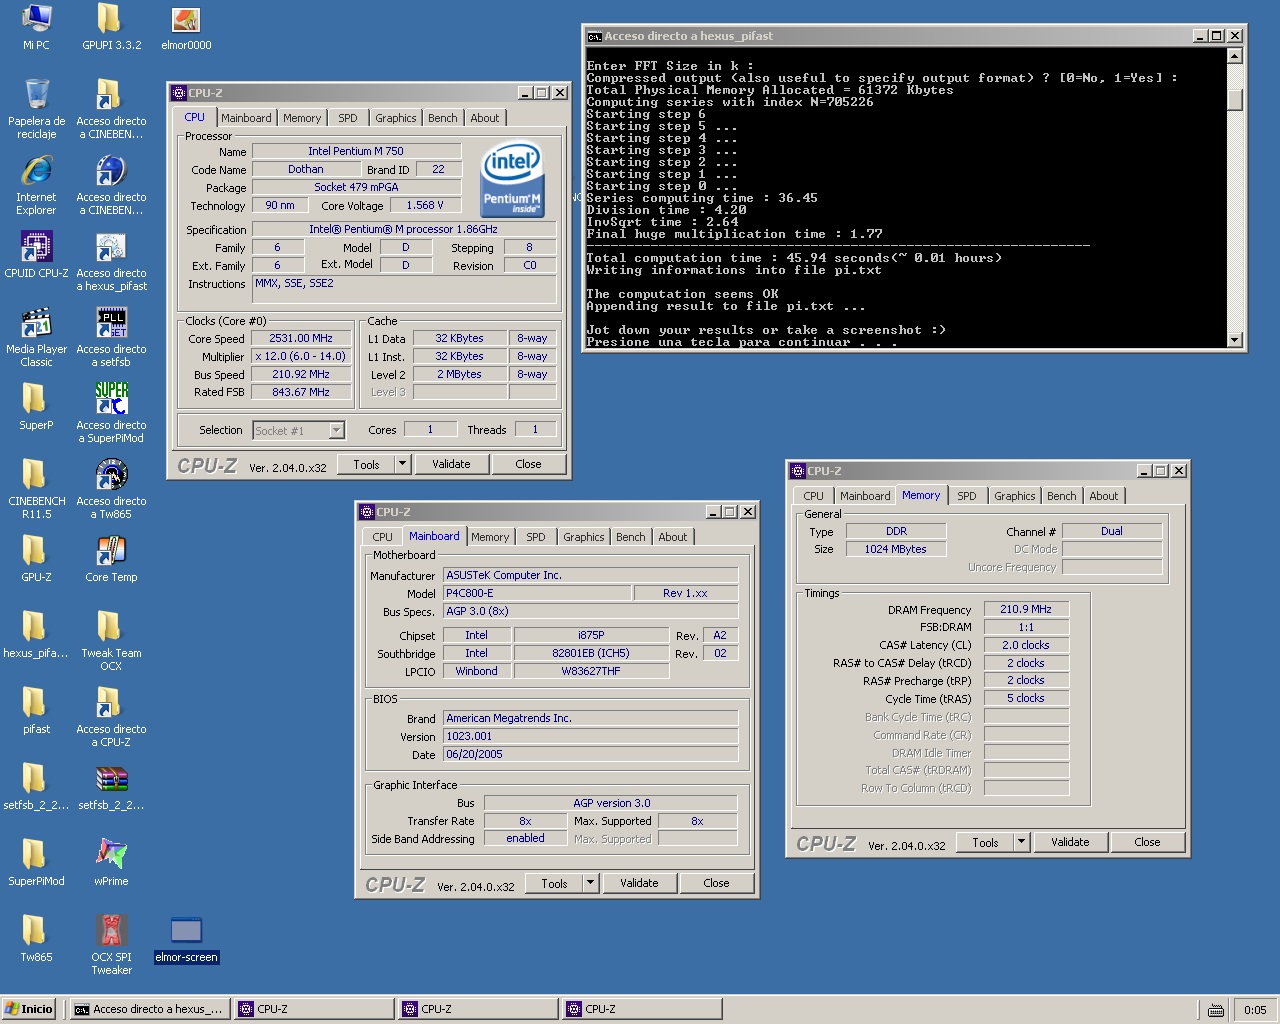Open Acceso directo a Tw865 shortcut
The width and height of the screenshot is (1280, 1024).
[111, 489]
